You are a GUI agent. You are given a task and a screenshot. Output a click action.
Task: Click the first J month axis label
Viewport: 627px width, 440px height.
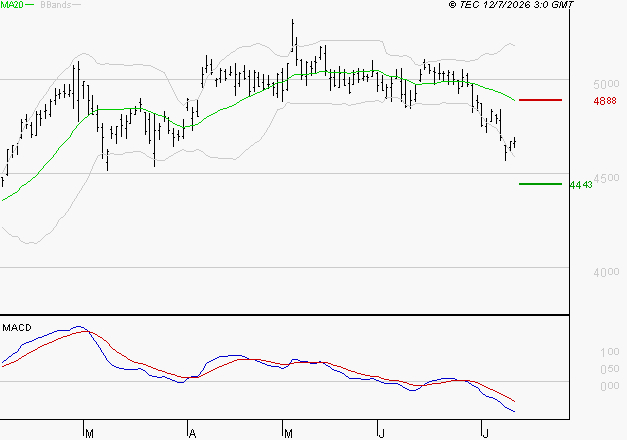[382, 434]
